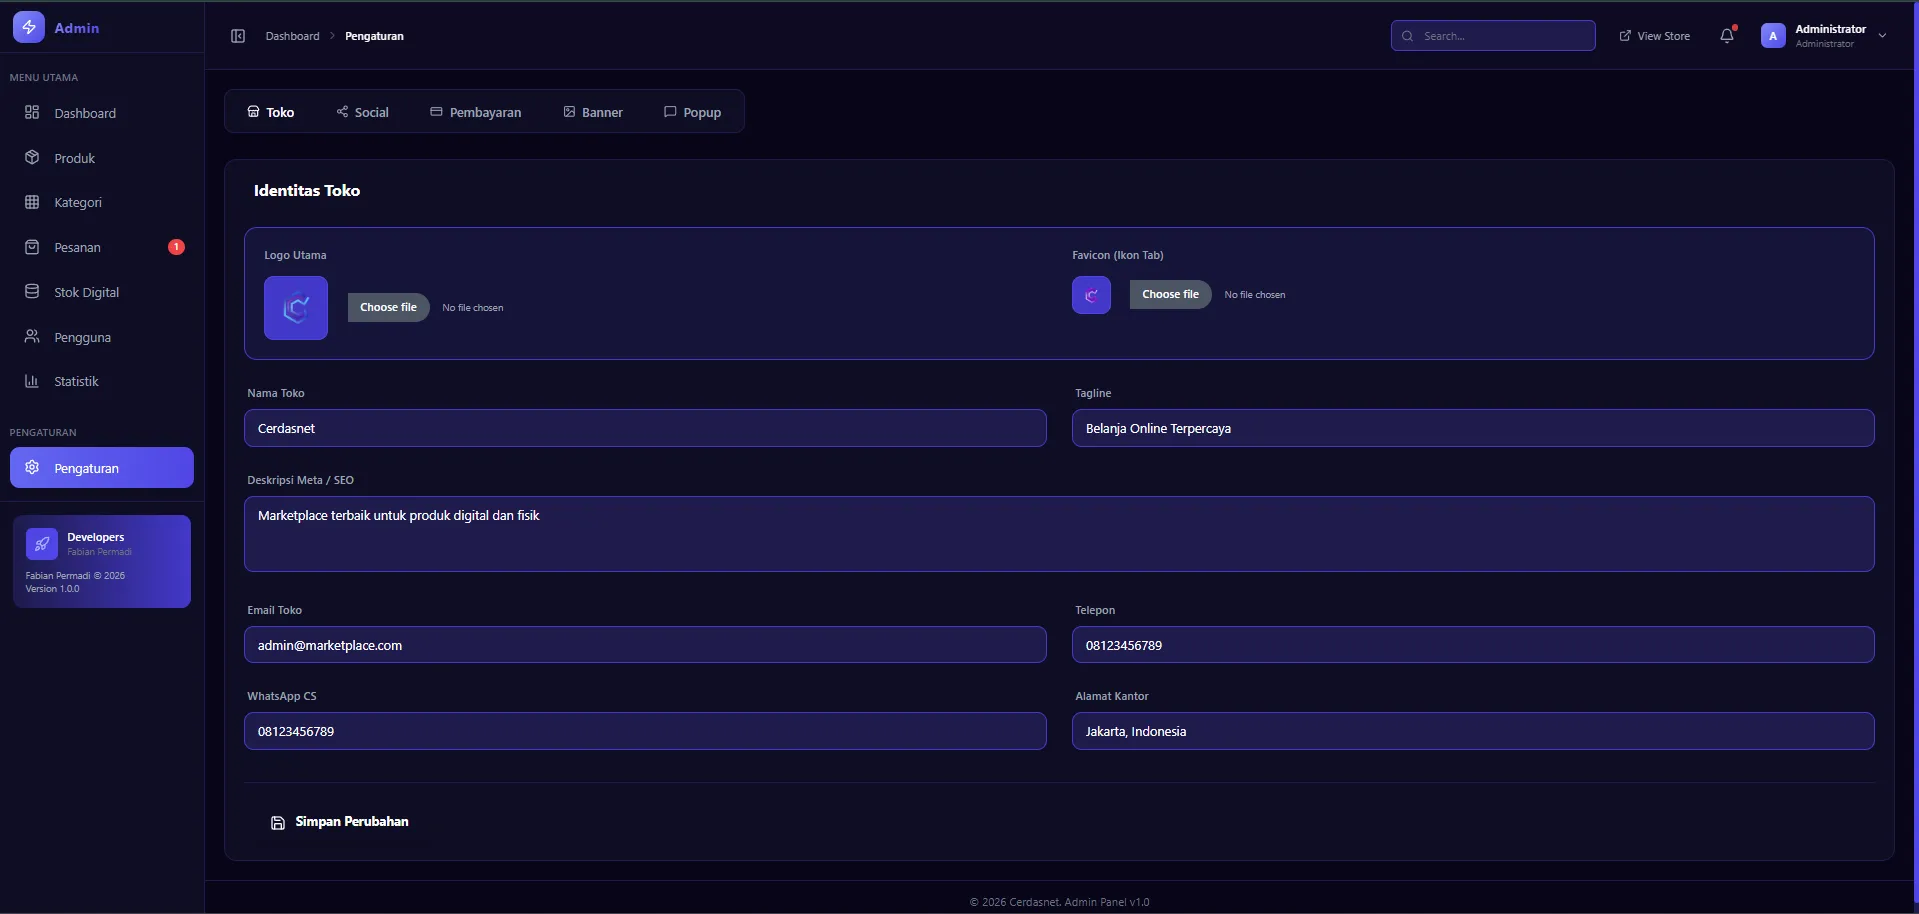1919x914 pixels.
Task: Click the Logo Utama preview thumbnail
Action: 296,308
